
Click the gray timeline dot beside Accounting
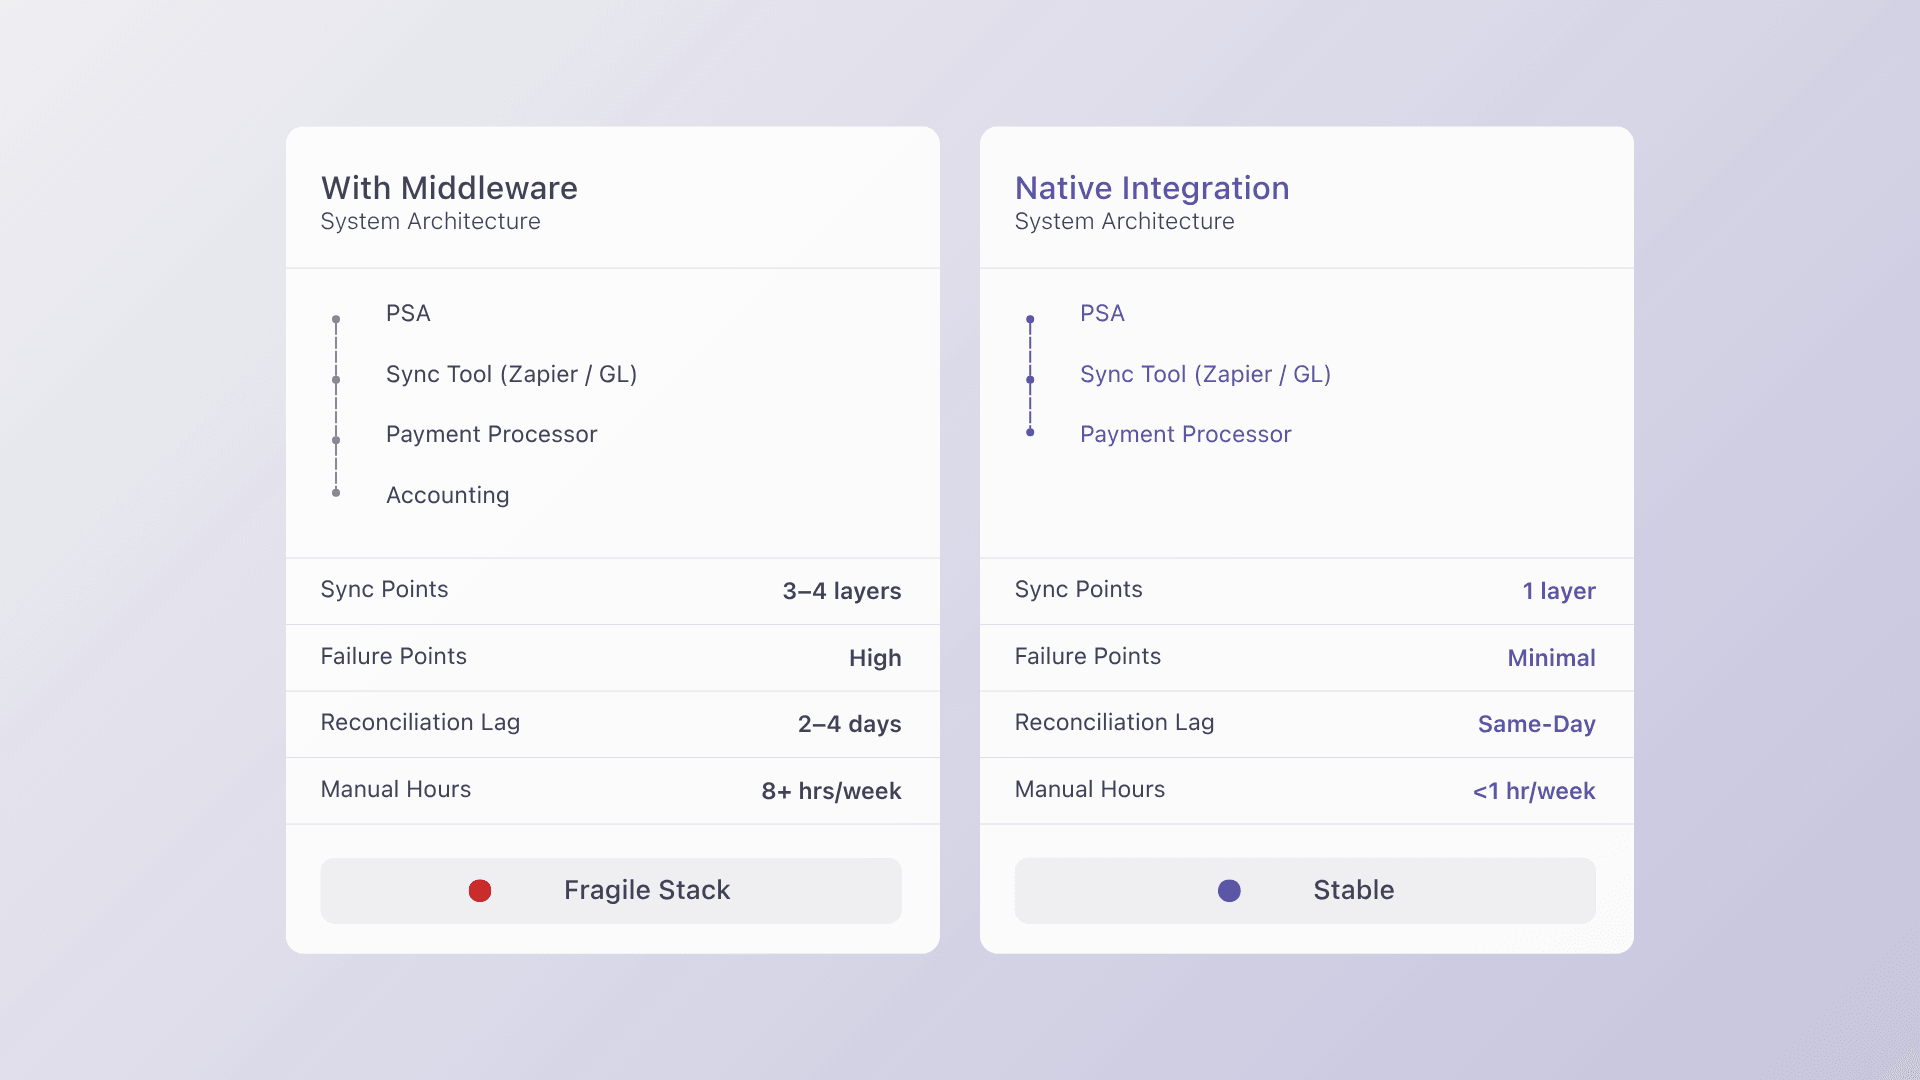(x=336, y=492)
